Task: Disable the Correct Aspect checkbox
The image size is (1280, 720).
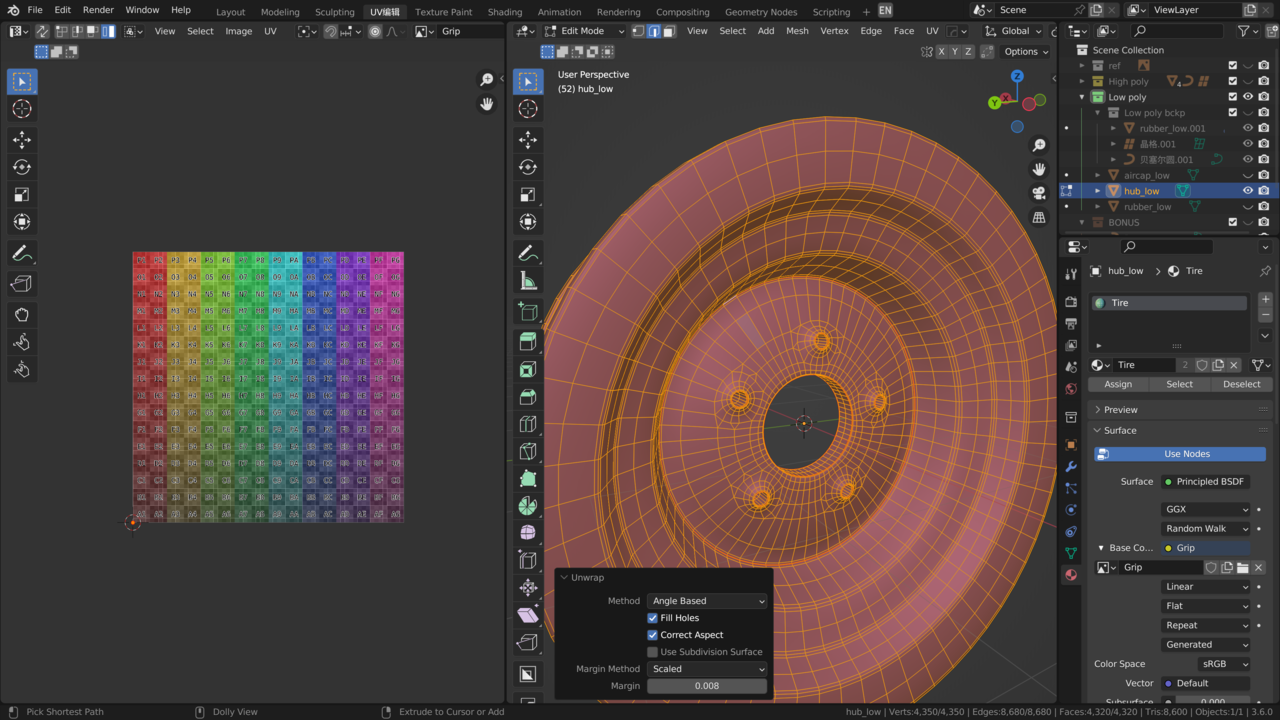Action: tap(653, 635)
